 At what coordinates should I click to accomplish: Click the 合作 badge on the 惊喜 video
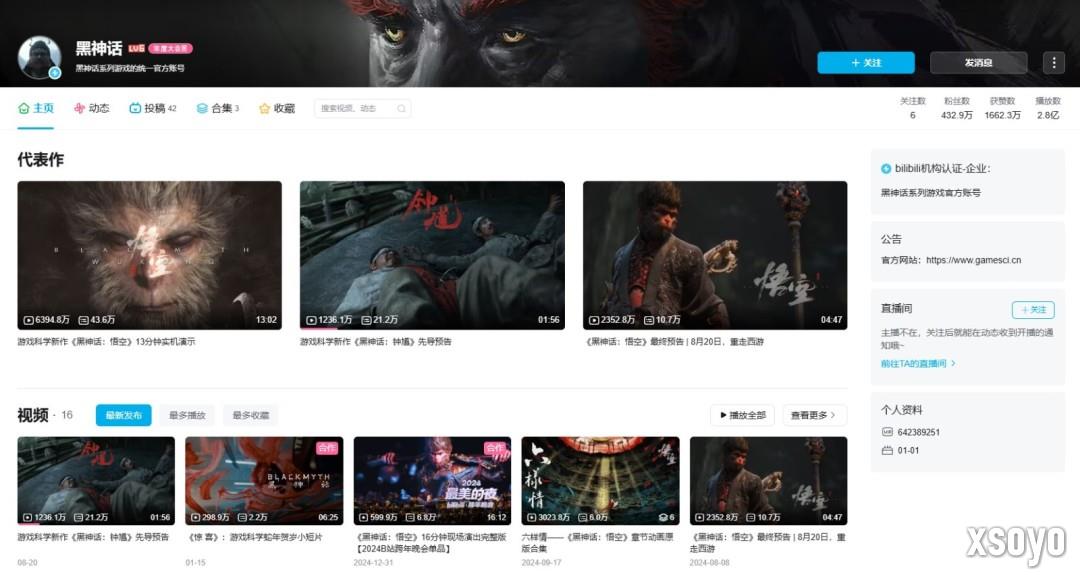327,448
